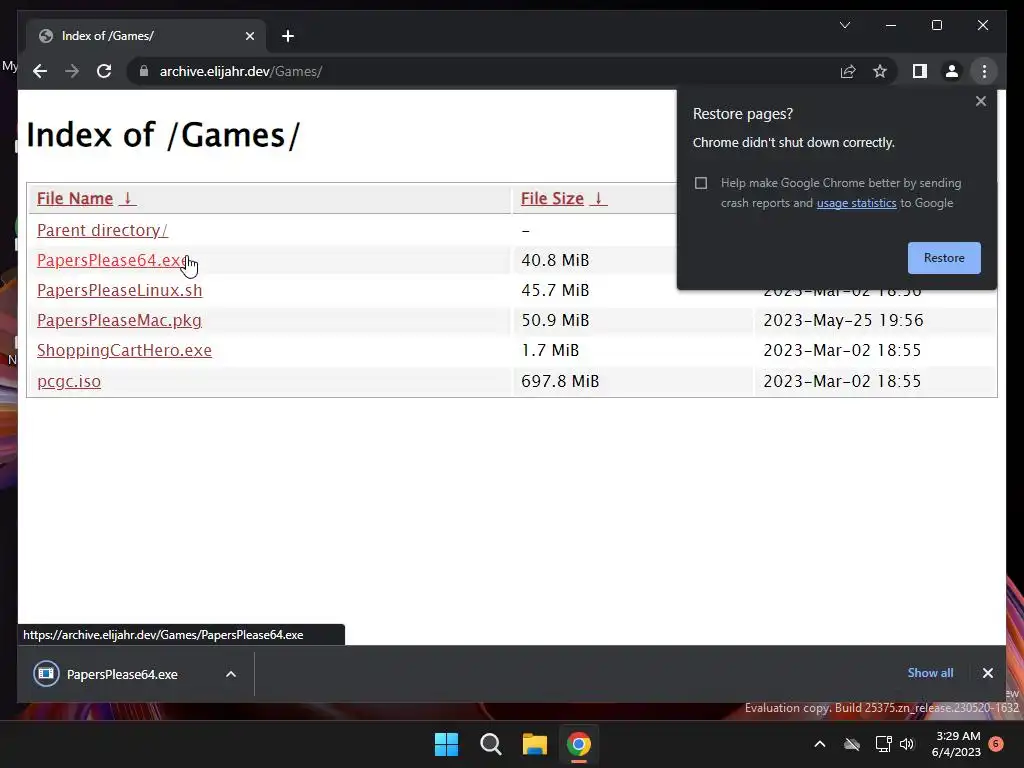Download PapersPleaseMac.pkg
The image size is (1024, 768).
119,321
